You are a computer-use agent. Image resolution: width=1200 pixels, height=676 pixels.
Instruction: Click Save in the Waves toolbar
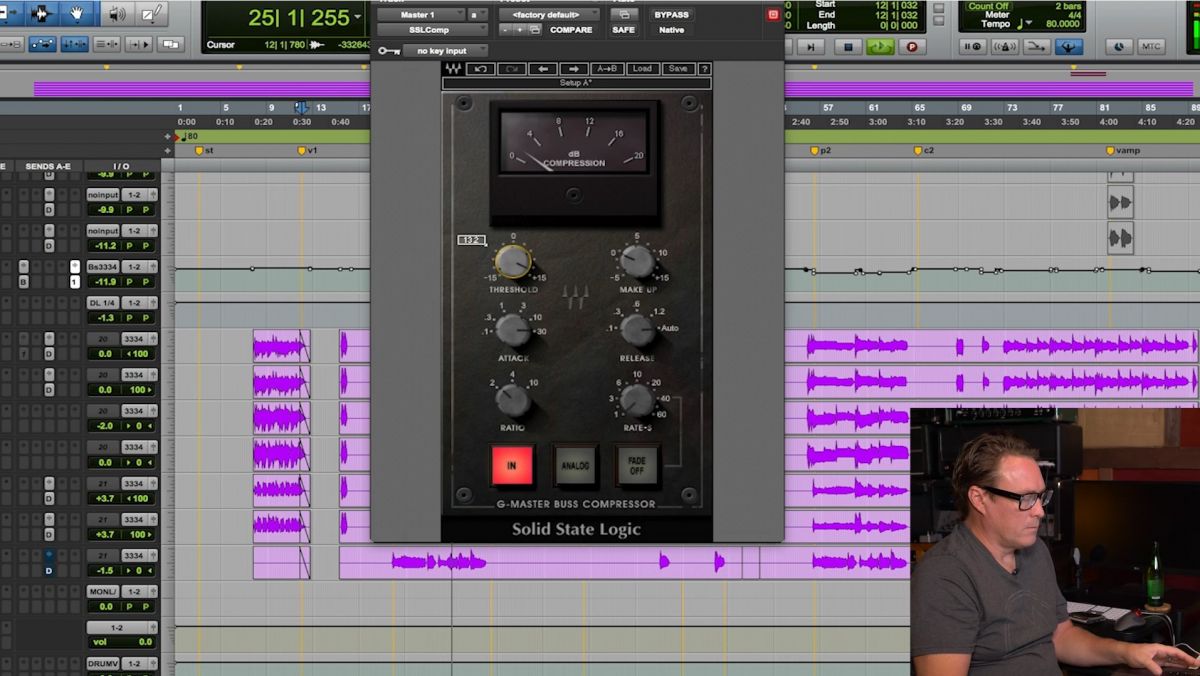pos(676,68)
